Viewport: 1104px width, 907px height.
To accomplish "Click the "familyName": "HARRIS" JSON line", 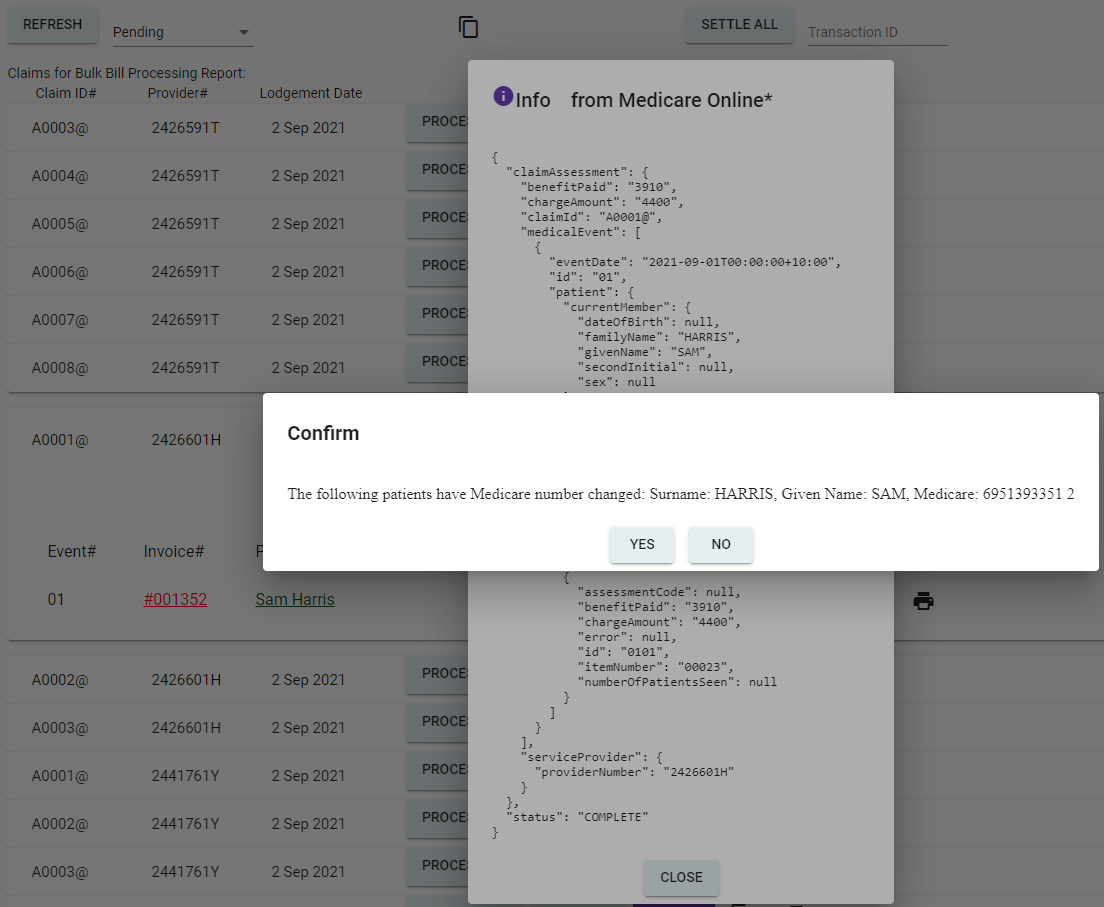I will coord(659,337).
